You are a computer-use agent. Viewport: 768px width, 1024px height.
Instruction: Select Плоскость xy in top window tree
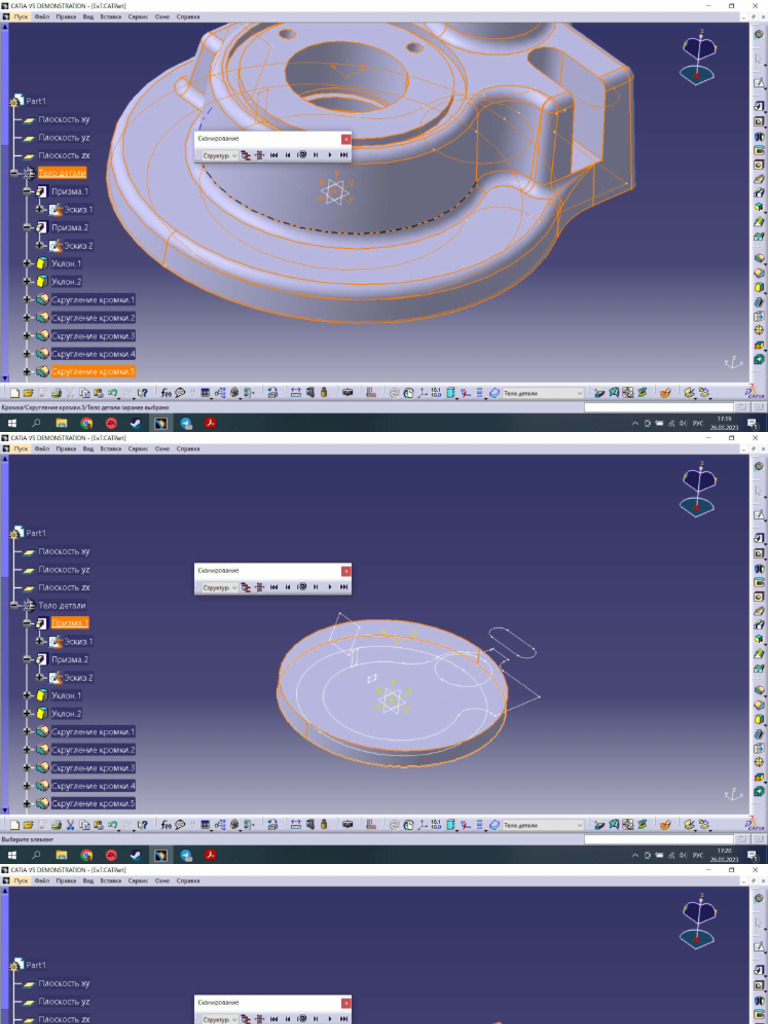64,120
